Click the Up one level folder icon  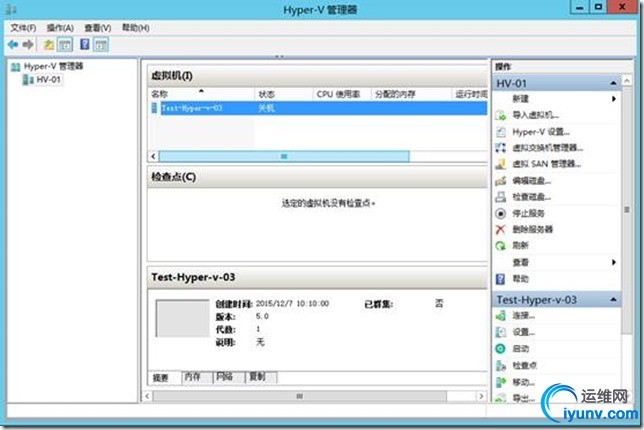pyautogui.click(x=49, y=44)
